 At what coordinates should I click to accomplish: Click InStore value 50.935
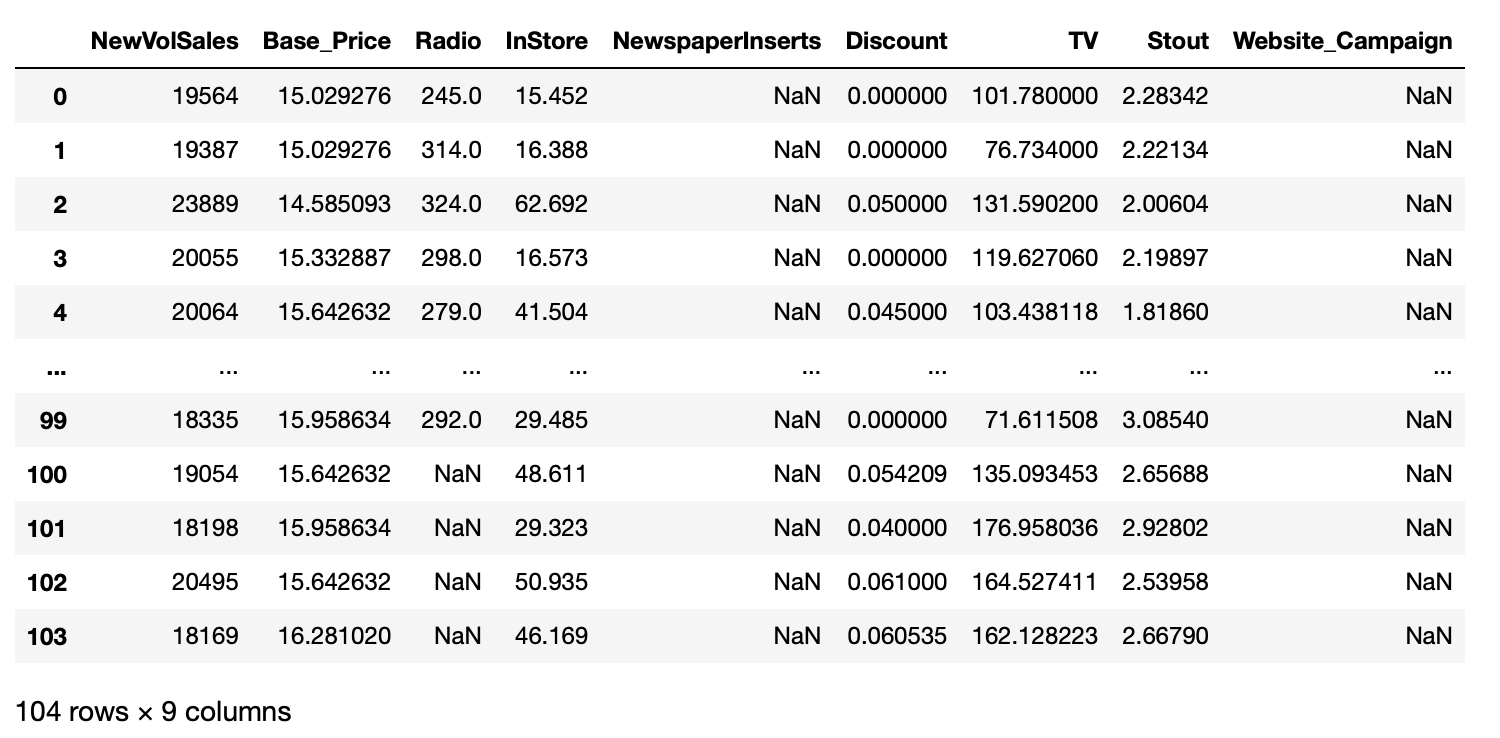tap(551, 582)
